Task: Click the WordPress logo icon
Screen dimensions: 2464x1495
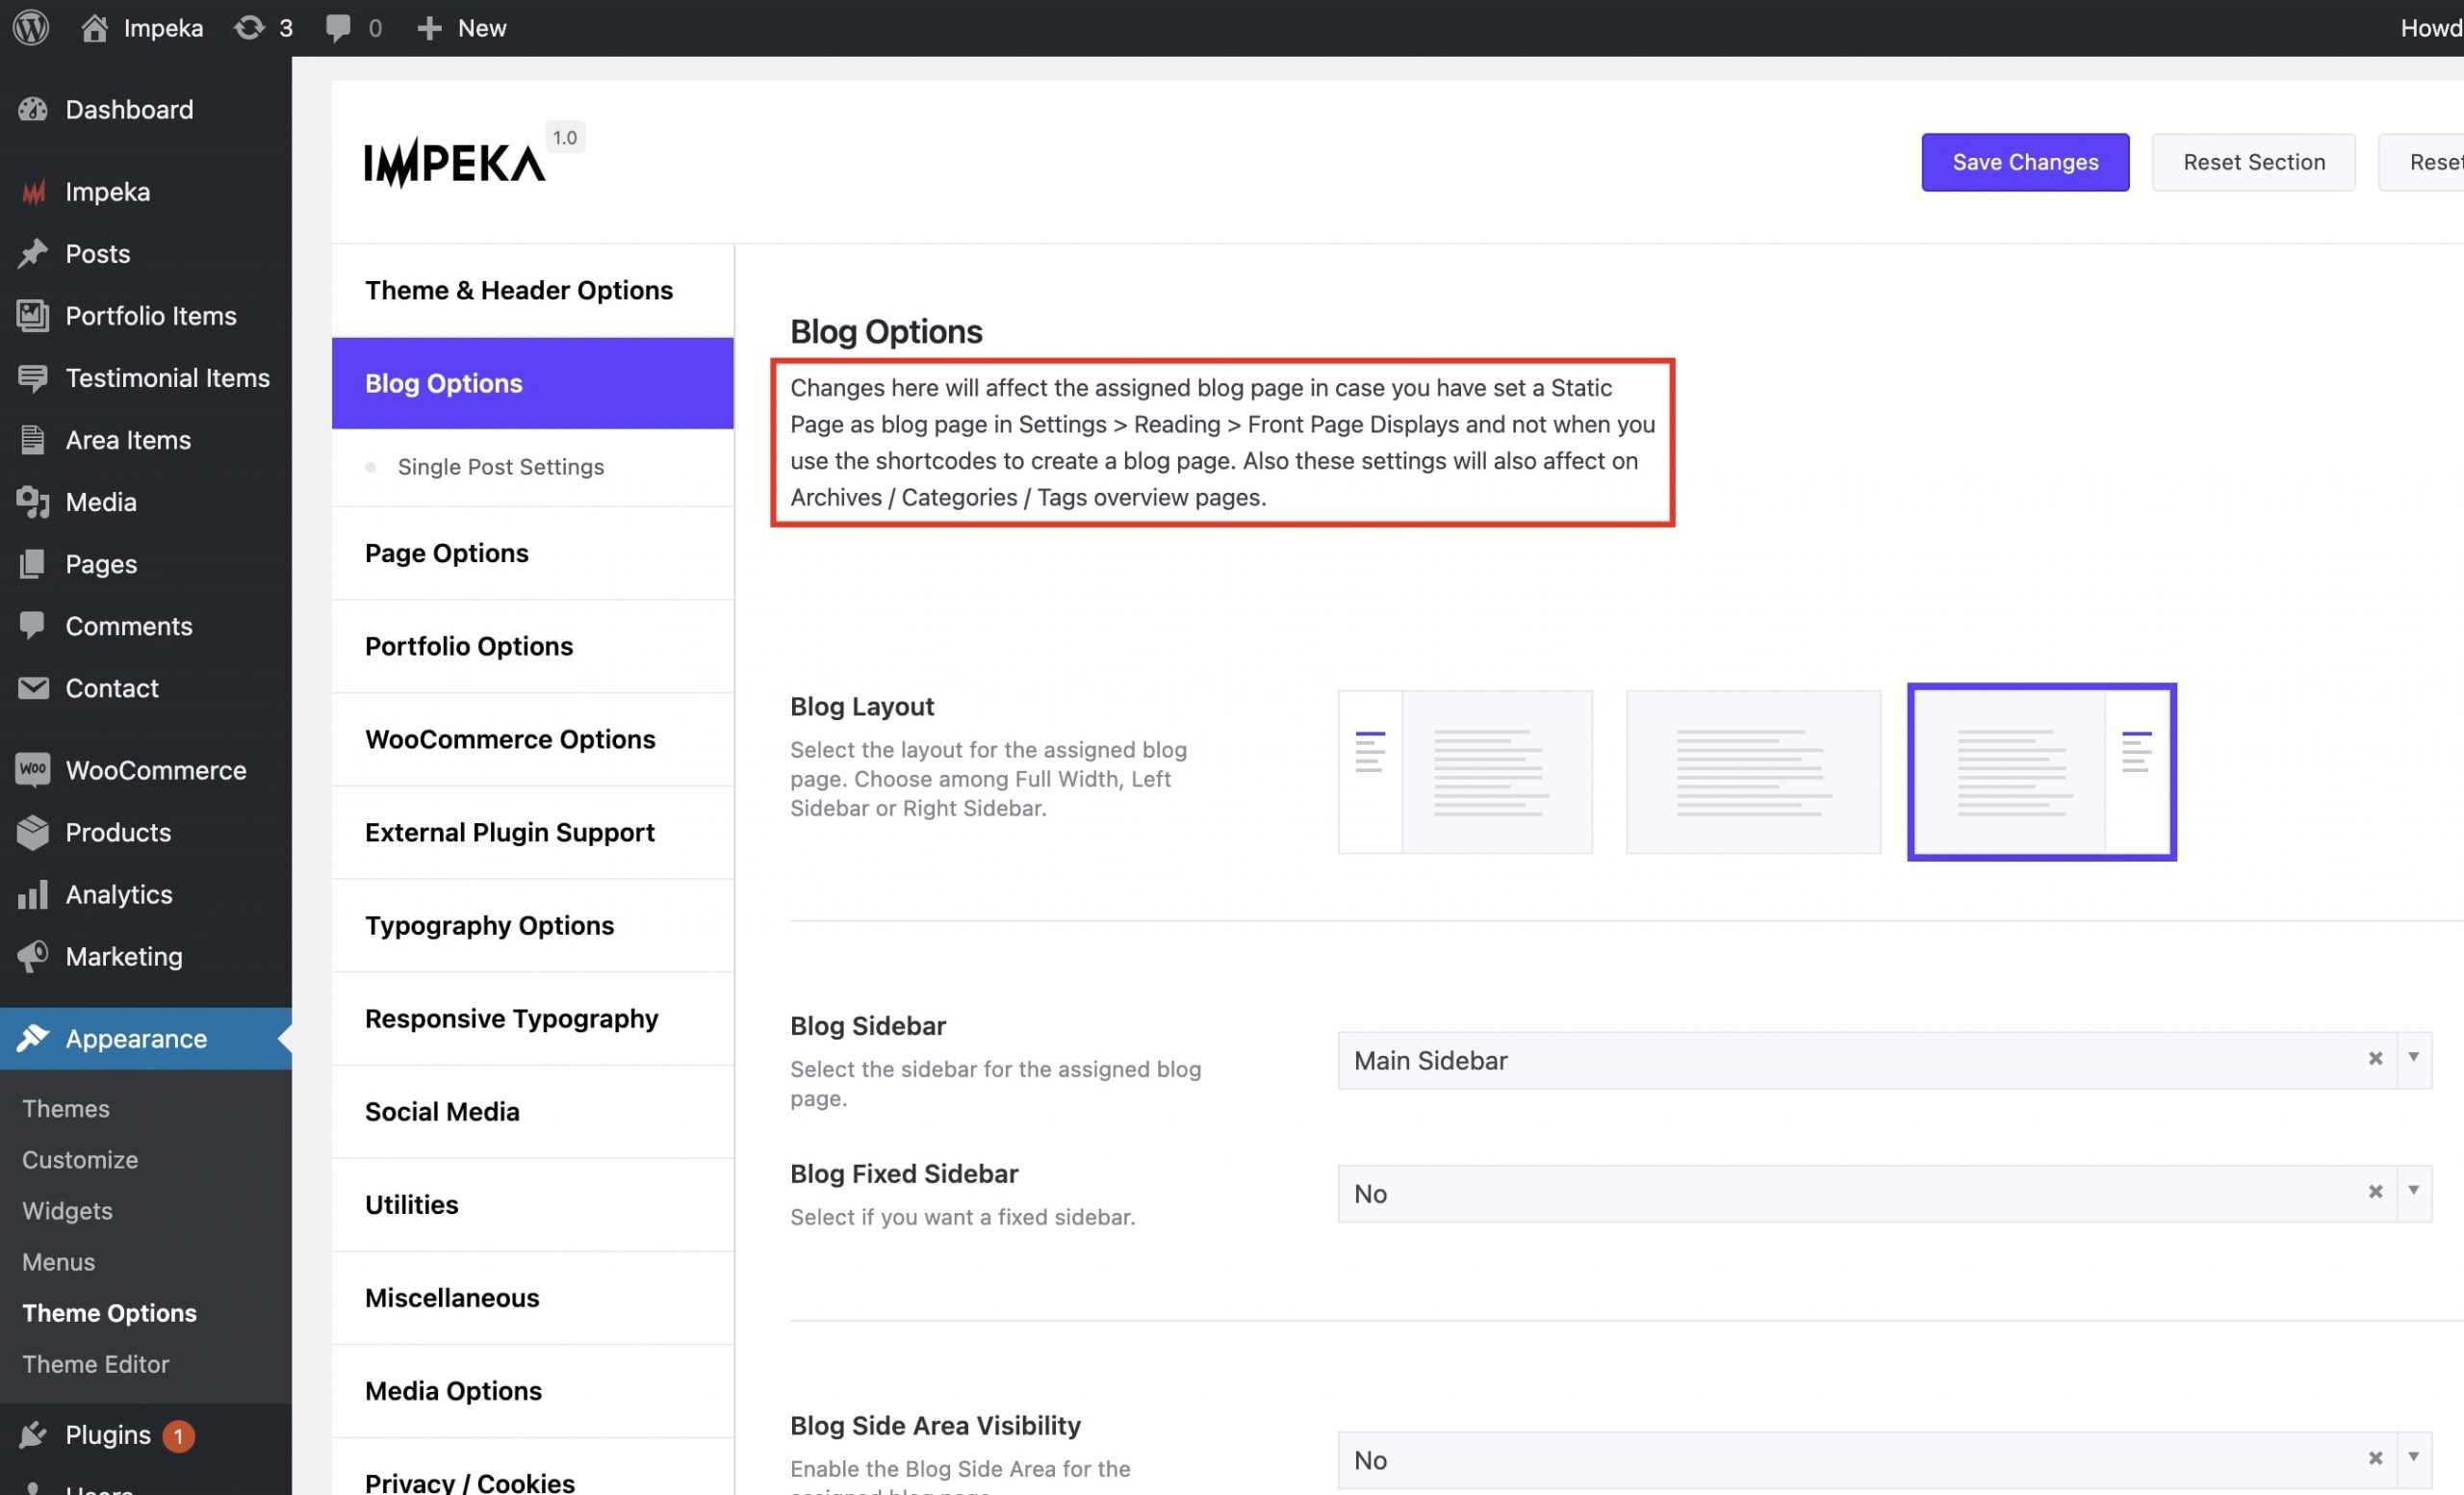Action: point(31,27)
